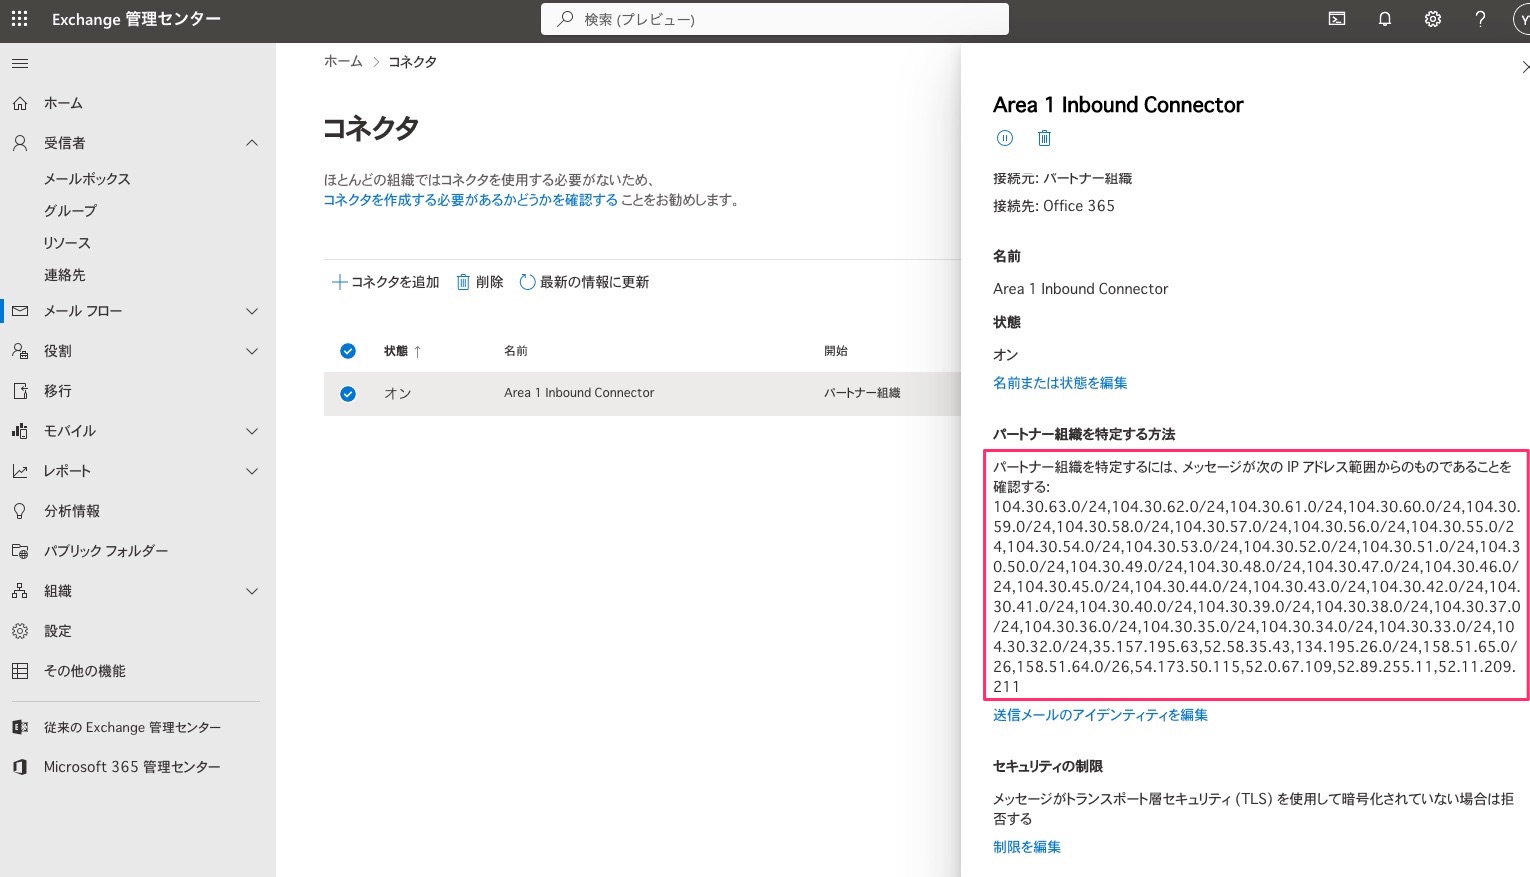
Task: Open help using the question mark icon
Action: tap(1481, 19)
